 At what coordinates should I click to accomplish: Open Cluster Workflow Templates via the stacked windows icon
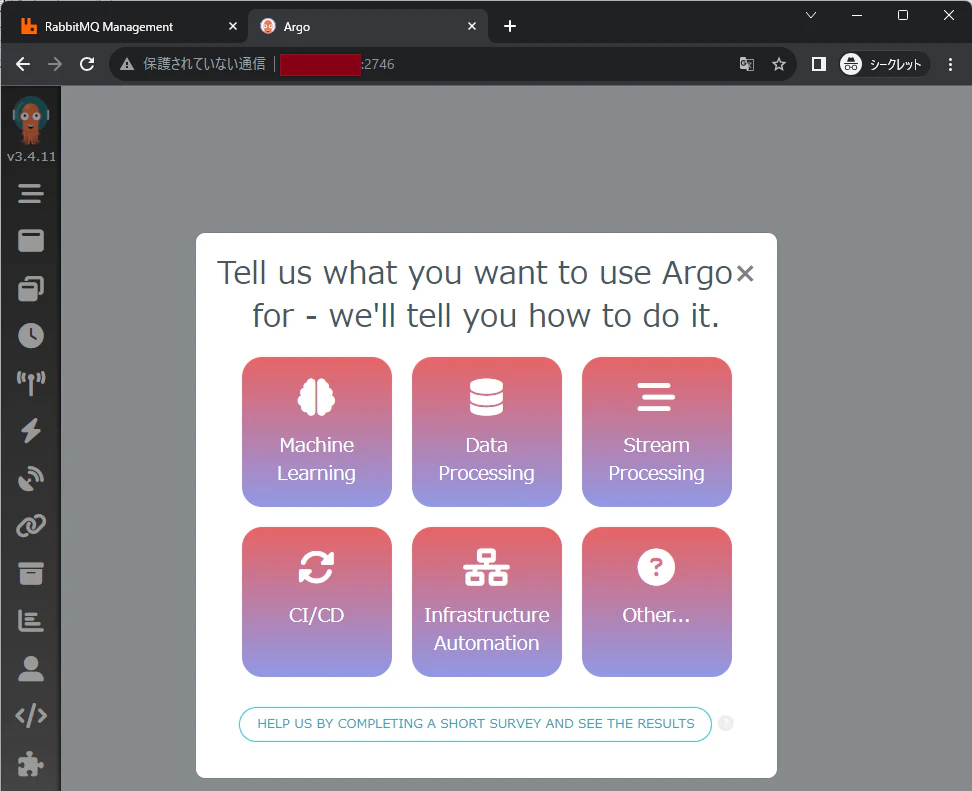click(30, 288)
